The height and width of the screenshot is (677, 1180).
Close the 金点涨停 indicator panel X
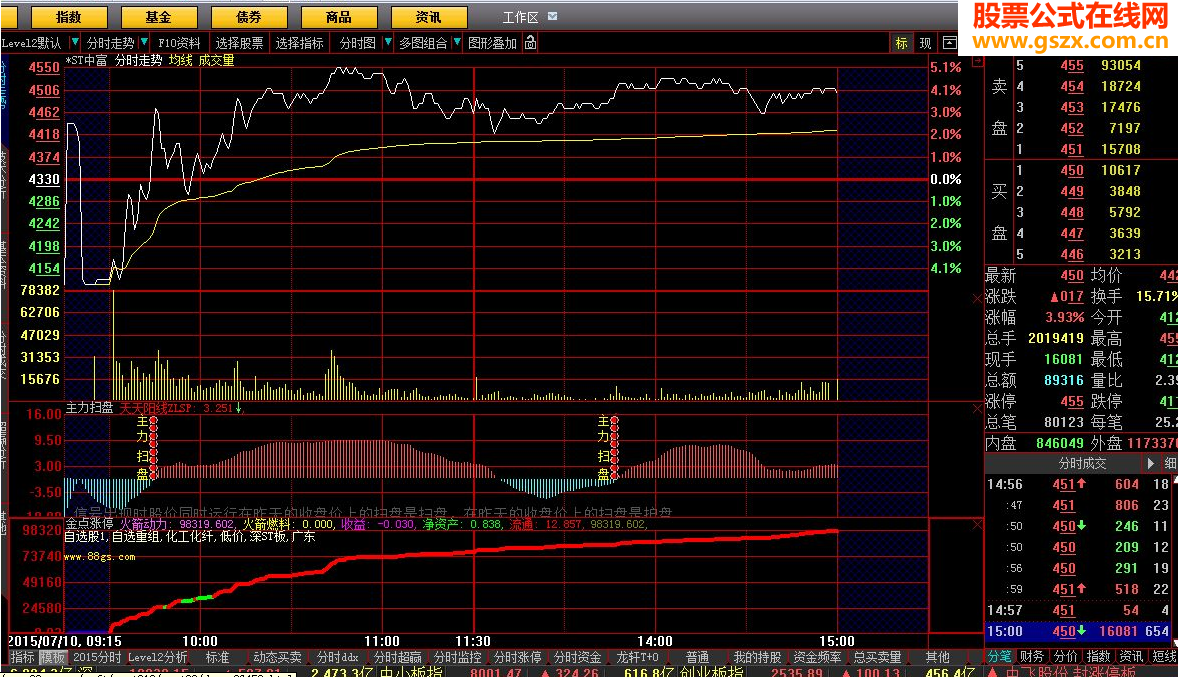[978, 524]
